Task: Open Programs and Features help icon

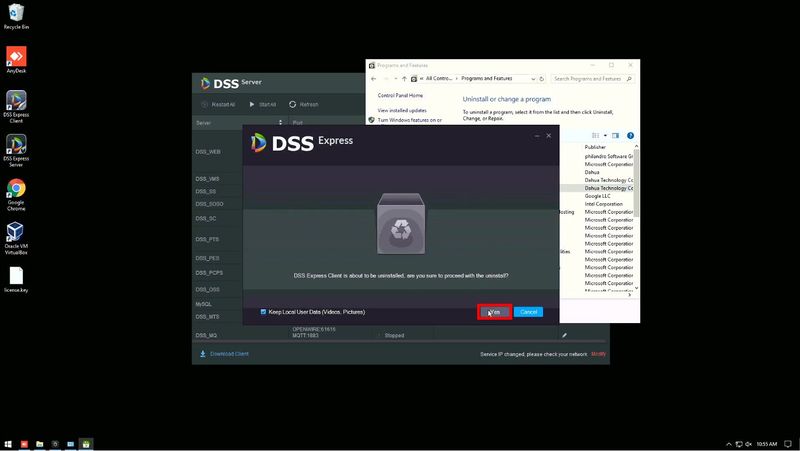Action: tap(631, 136)
